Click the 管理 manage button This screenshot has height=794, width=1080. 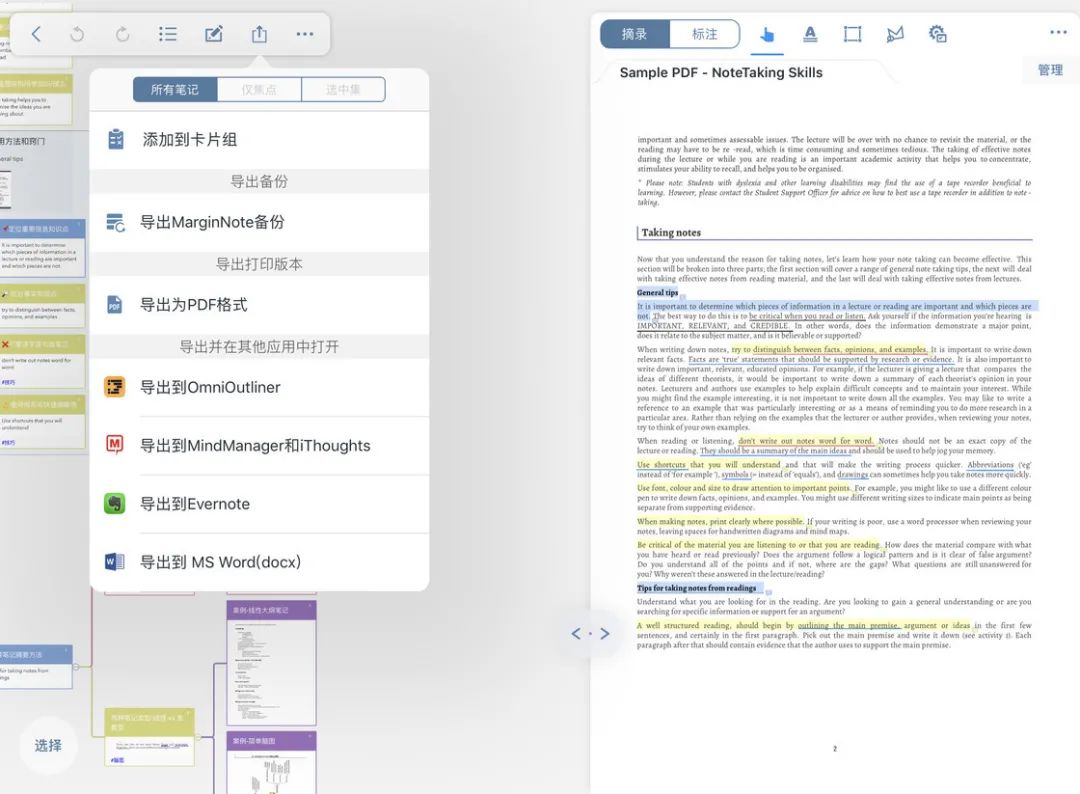coord(1050,70)
